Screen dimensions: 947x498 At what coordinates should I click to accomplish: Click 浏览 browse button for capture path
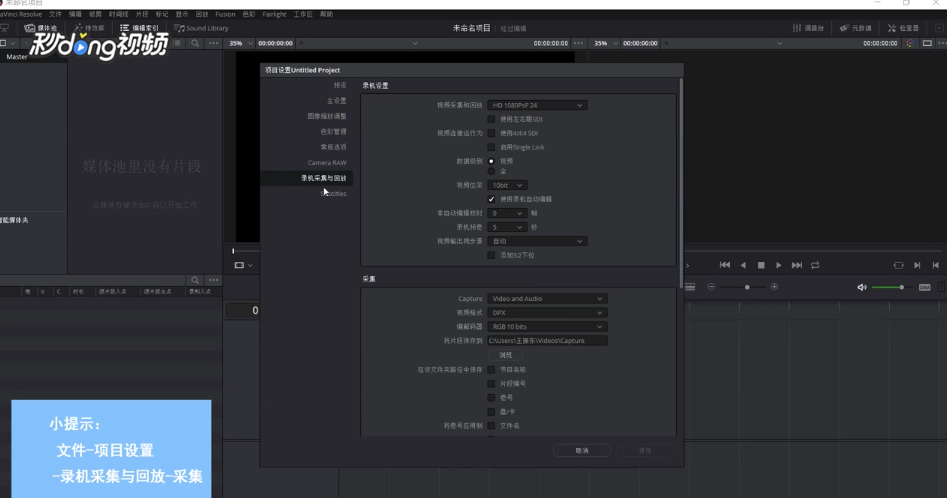[x=506, y=355]
